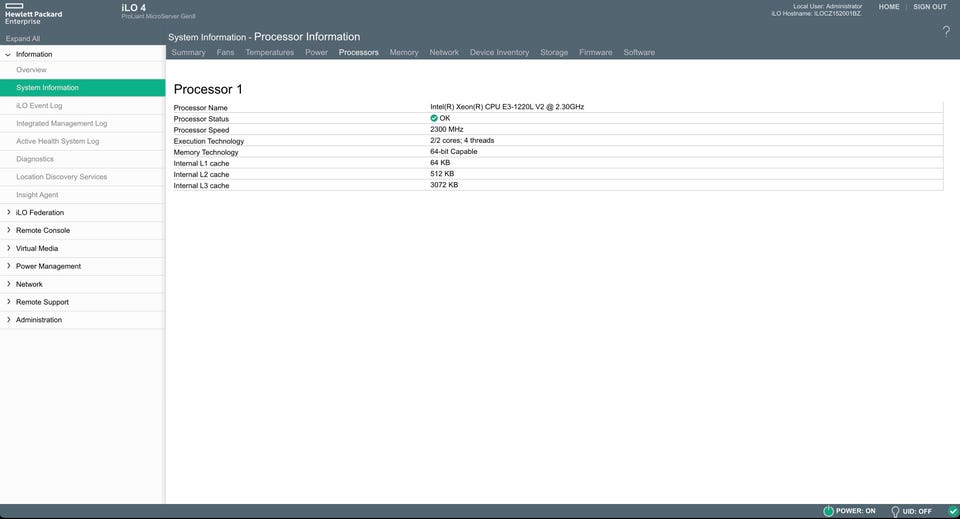
Task: Click the POWER: ON status icon
Action: click(828, 511)
